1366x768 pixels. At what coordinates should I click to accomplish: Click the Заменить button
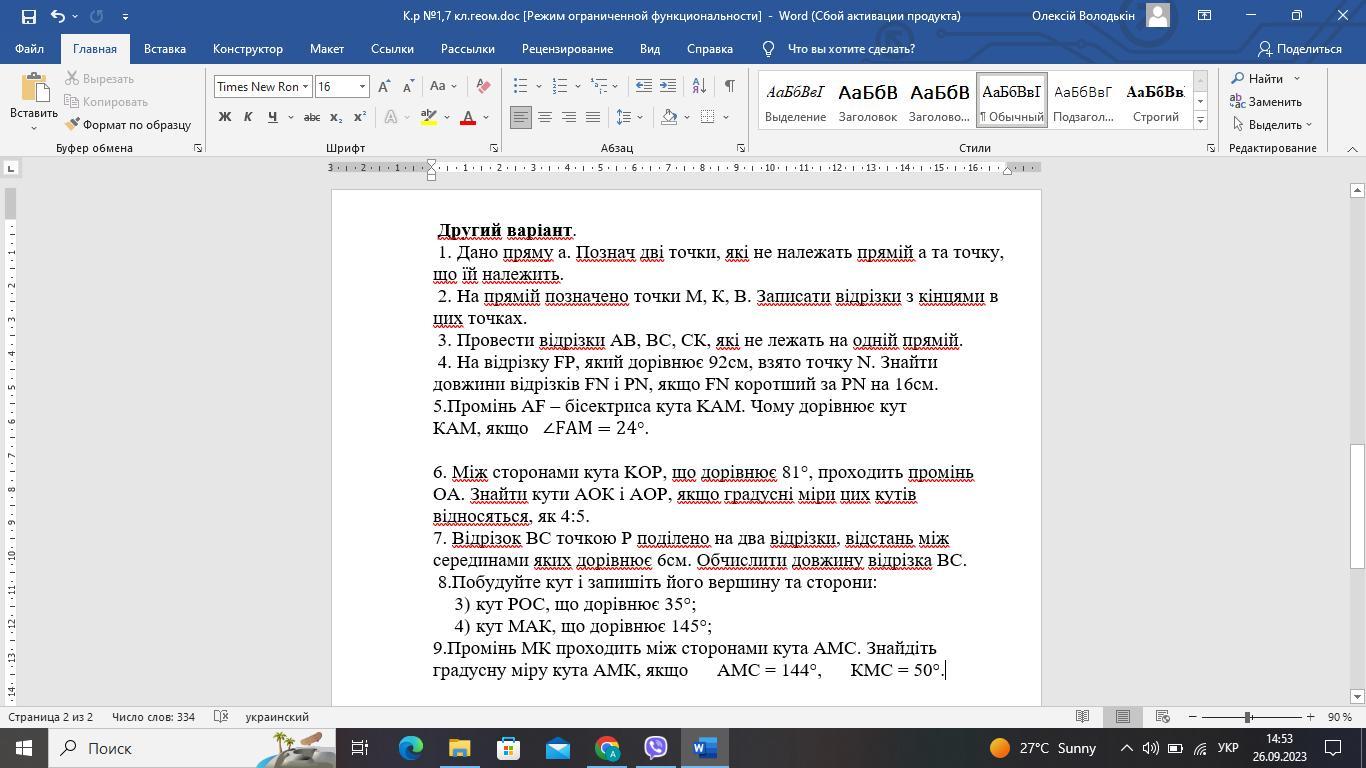pyautogui.click(x=1266, y=101)
